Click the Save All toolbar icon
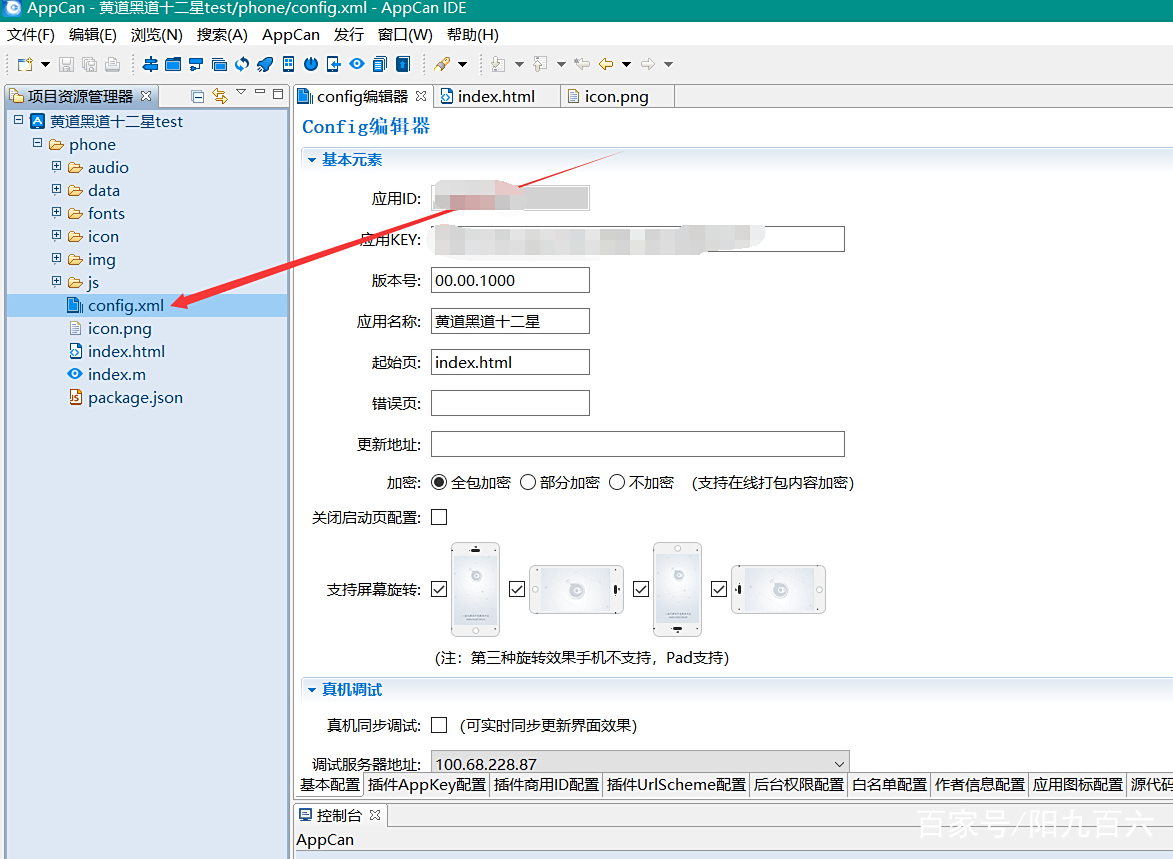1173x859 pixels. pyautogui.click(x=90, y=64)
